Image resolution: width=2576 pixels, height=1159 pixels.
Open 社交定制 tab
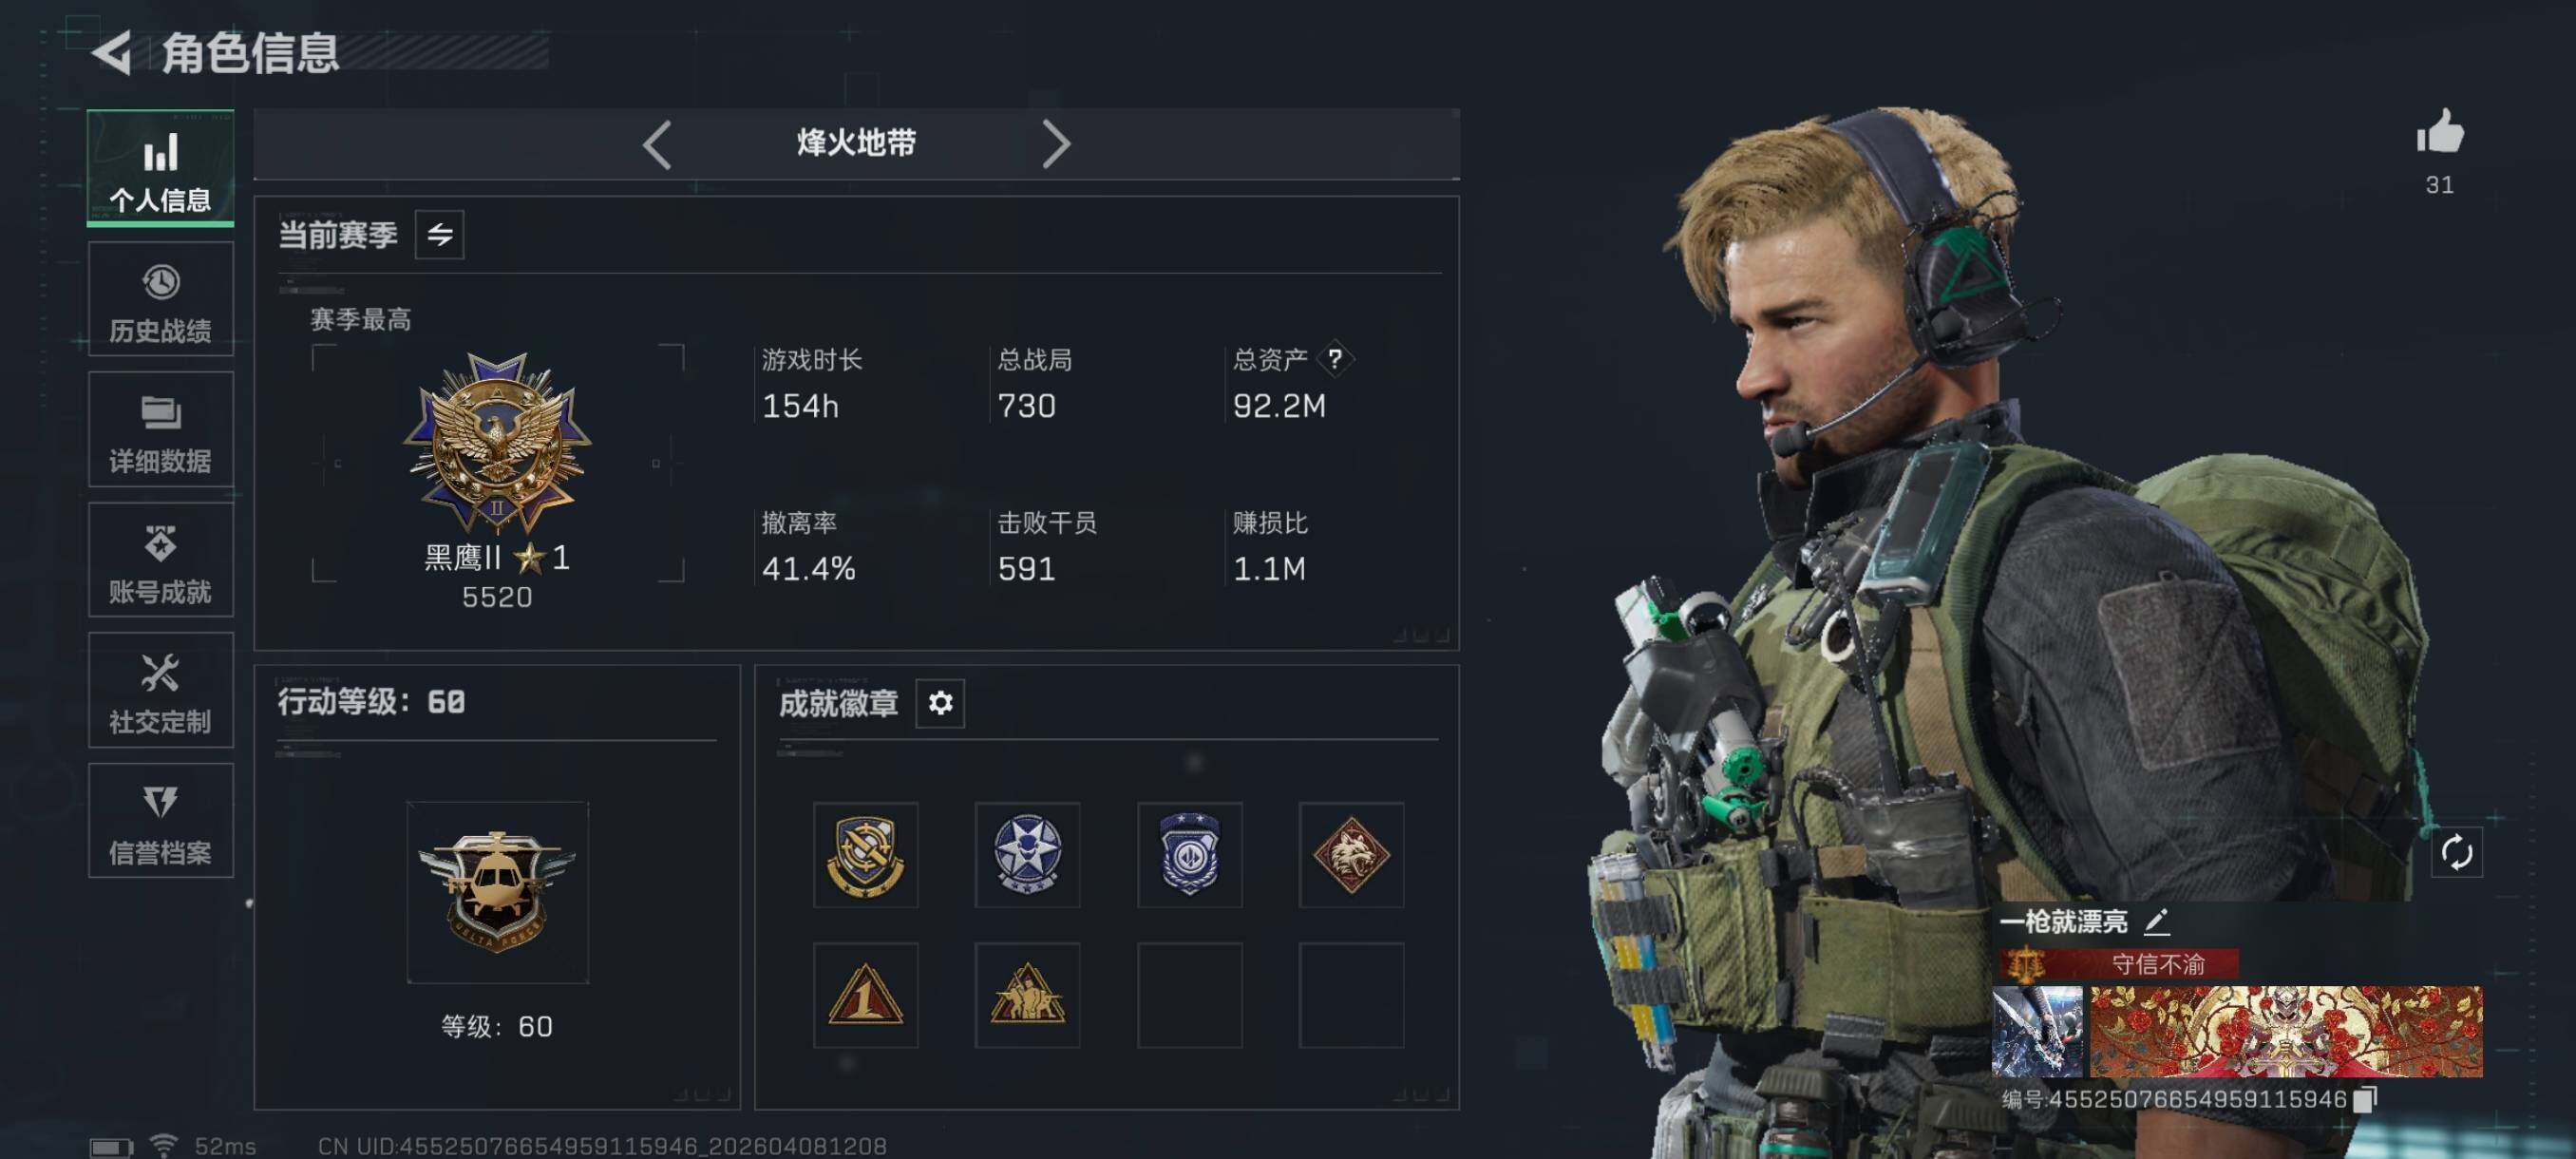(x=161, y=690)
